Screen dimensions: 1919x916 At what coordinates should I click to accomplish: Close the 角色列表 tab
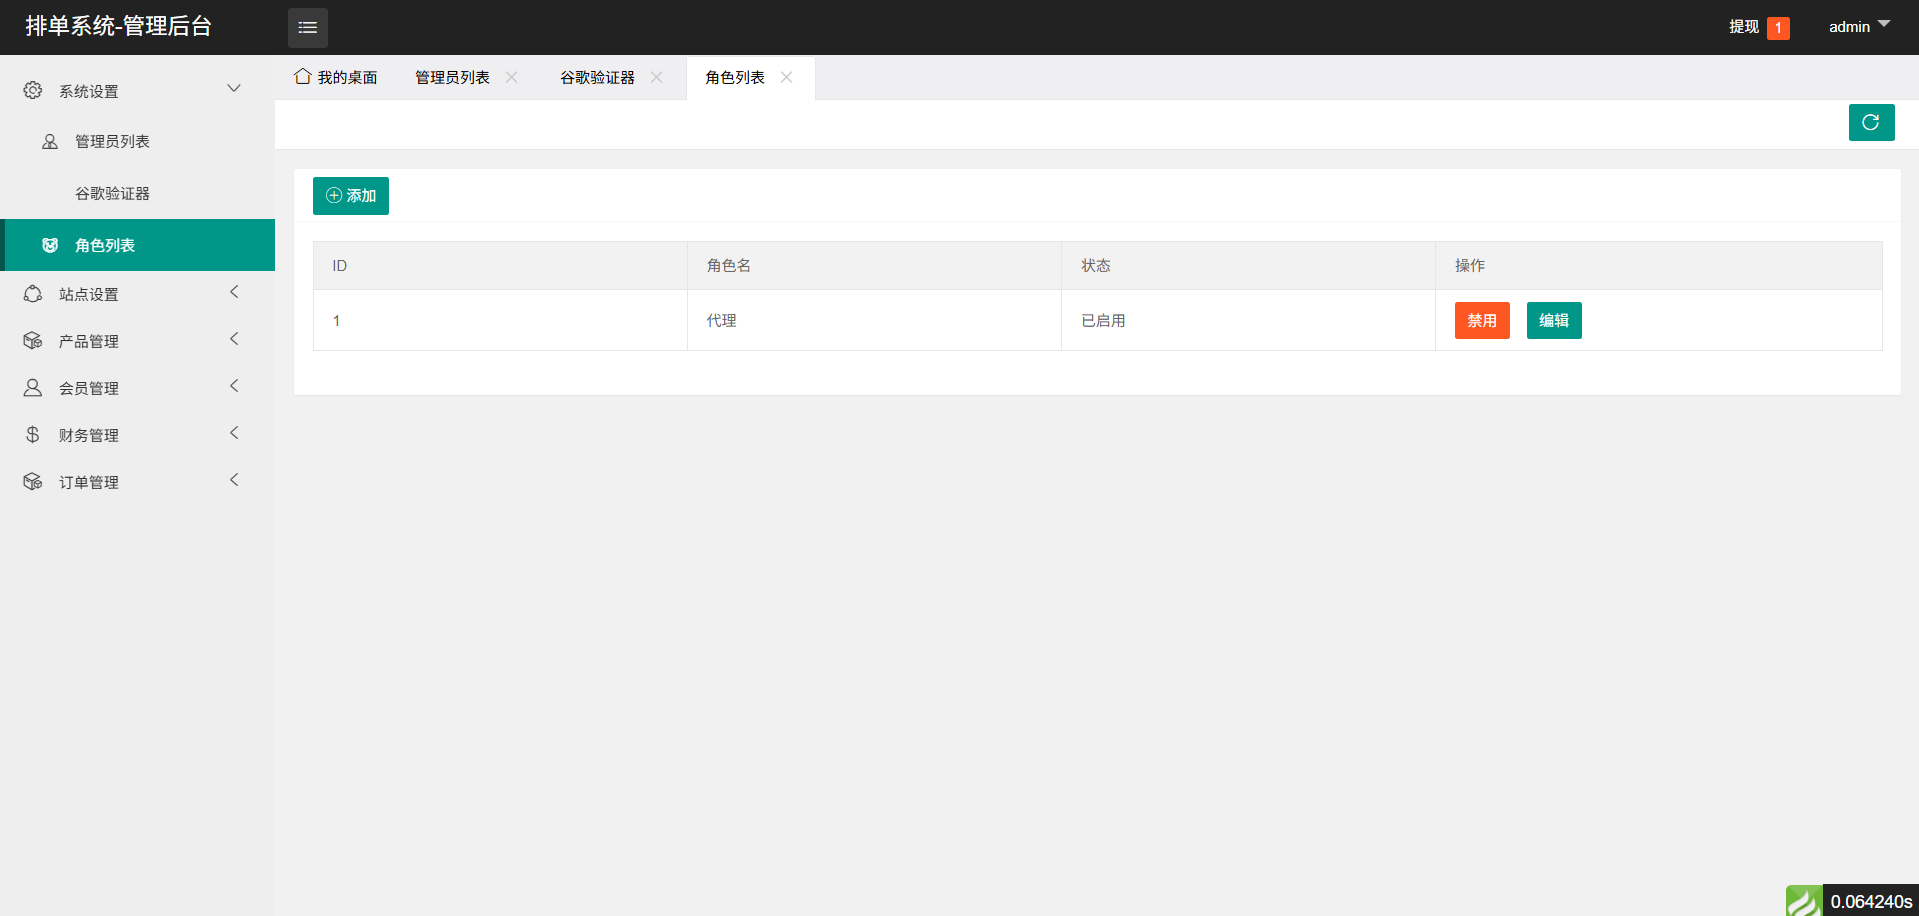(787, 77)
